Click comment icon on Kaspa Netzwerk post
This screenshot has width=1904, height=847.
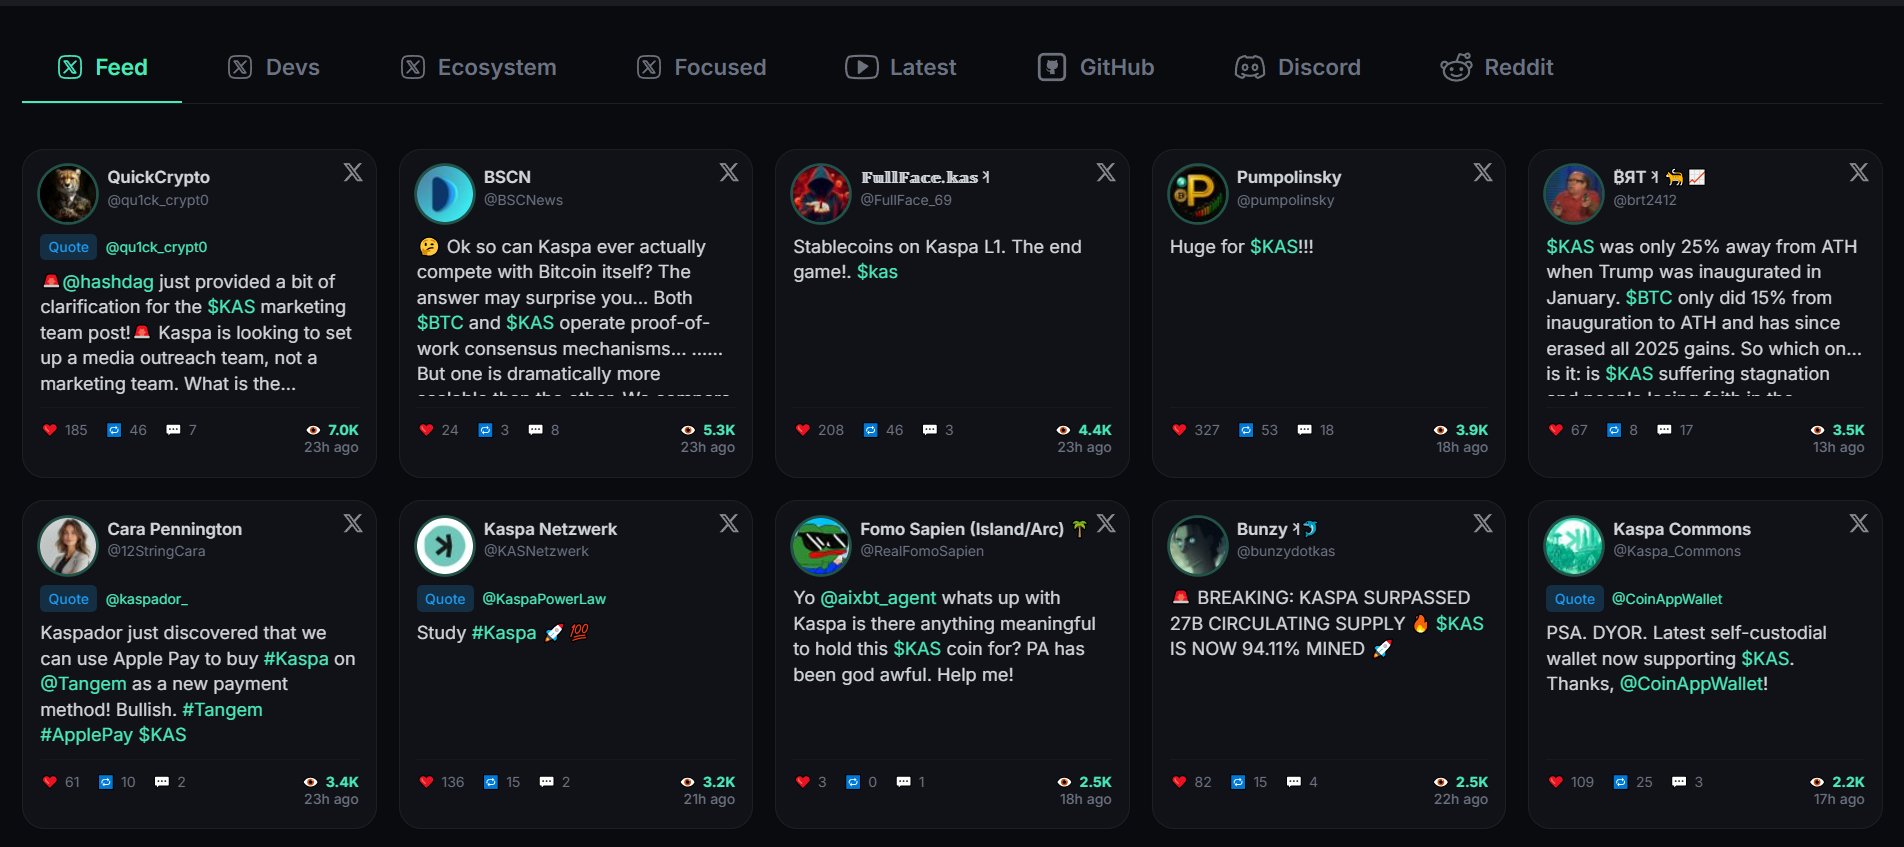[x=546, y=782]
